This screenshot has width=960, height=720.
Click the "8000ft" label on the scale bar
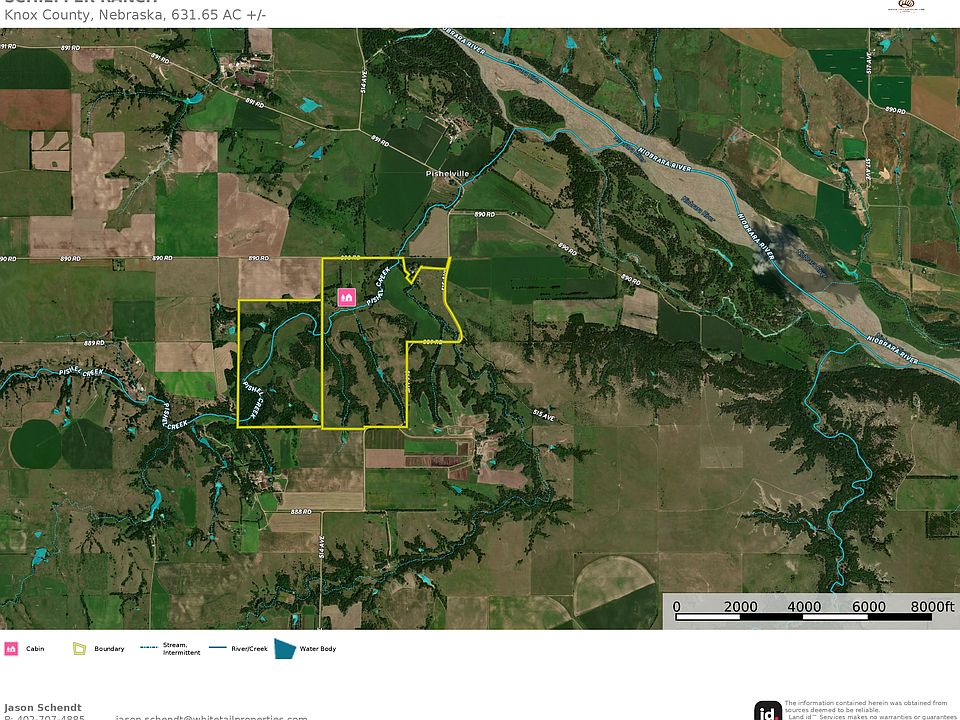point(932,606)
